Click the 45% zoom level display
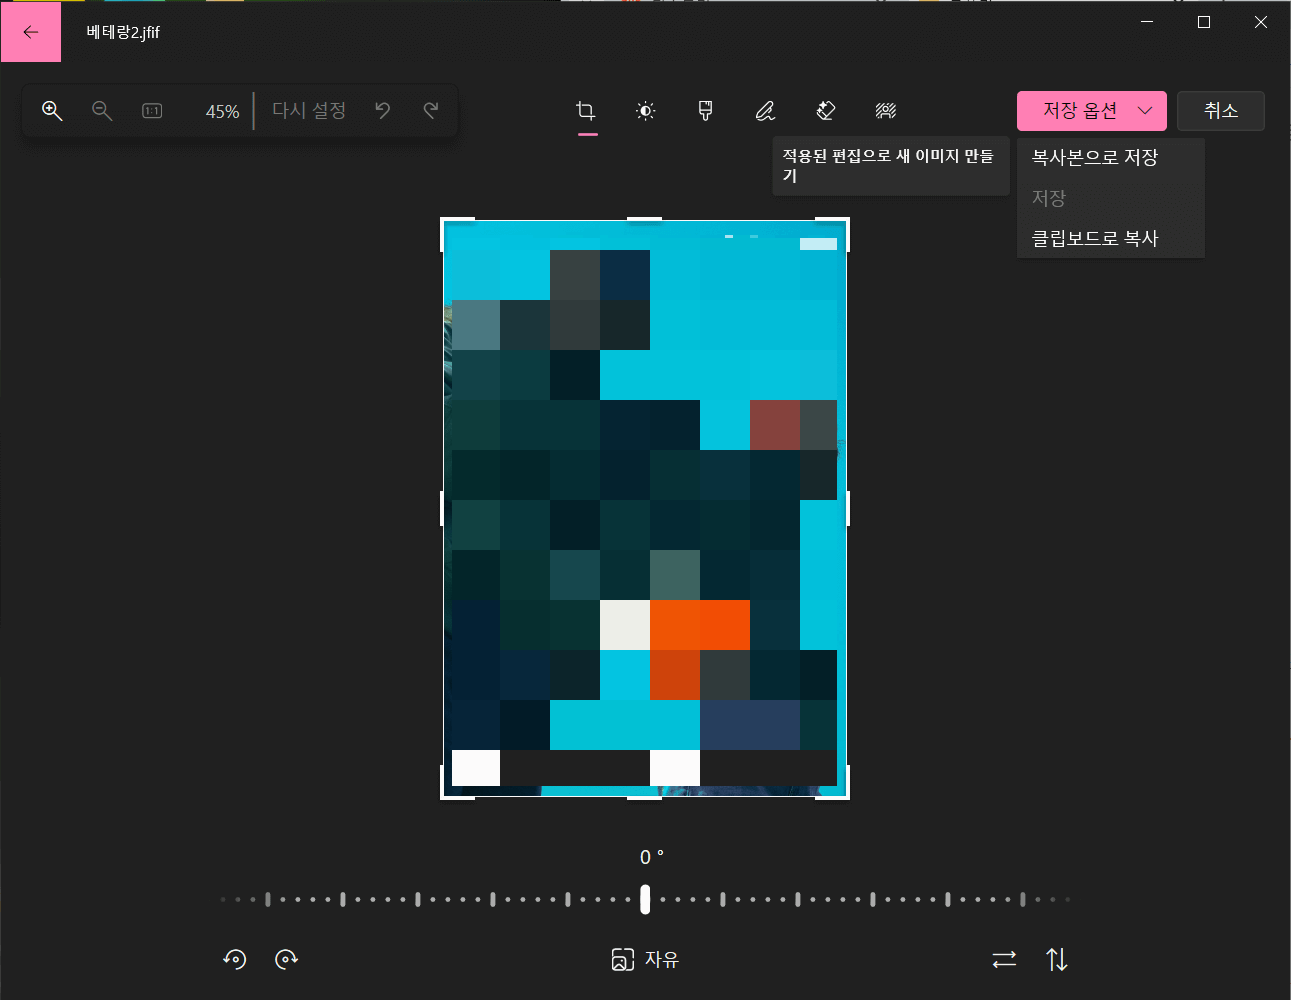1291x1000 pixels. 221,111
